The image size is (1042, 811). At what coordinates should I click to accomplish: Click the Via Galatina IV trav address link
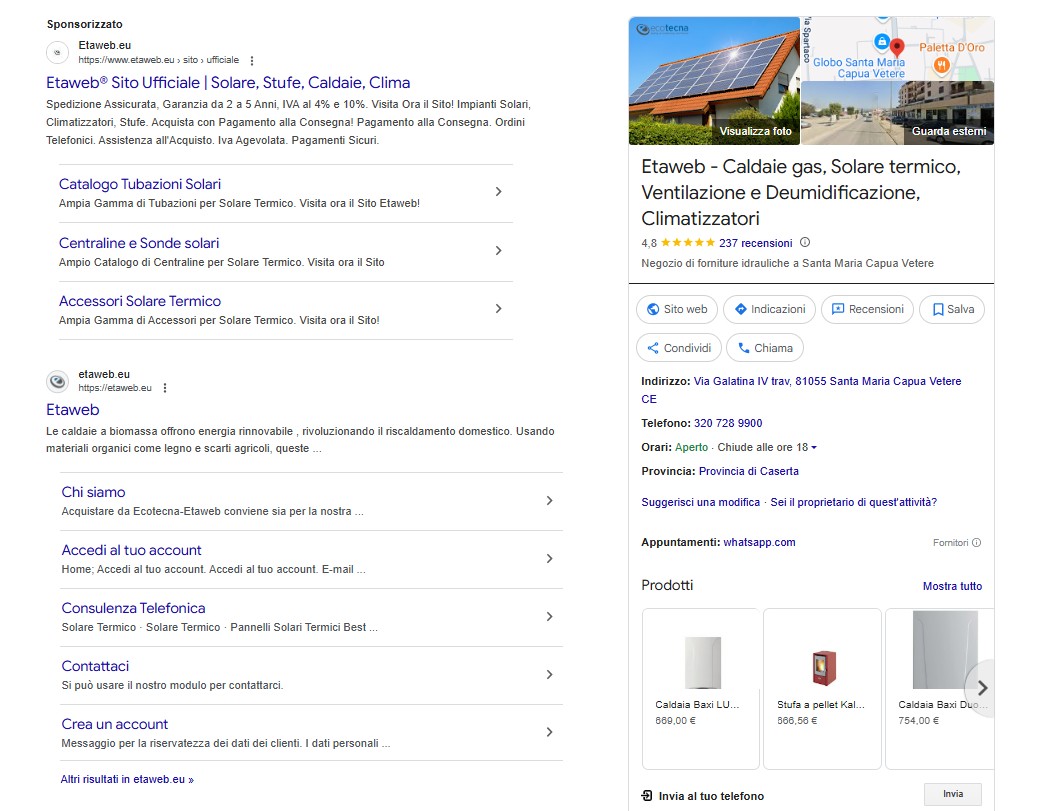coord(801,390)
